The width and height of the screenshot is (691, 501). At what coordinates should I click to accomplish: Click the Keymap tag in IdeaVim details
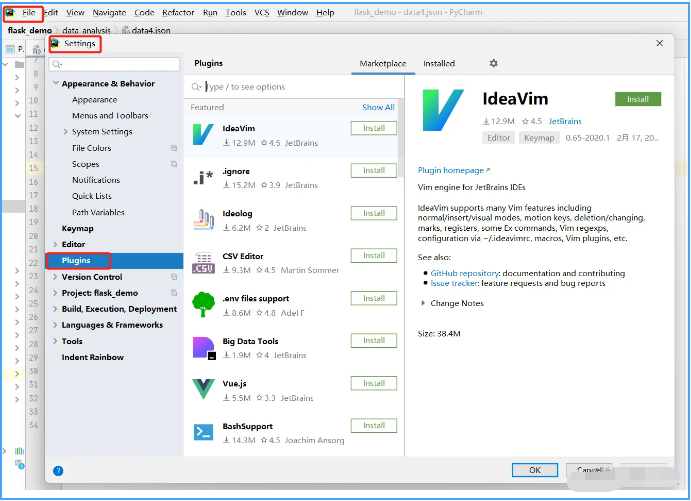[x=539, y=138]
